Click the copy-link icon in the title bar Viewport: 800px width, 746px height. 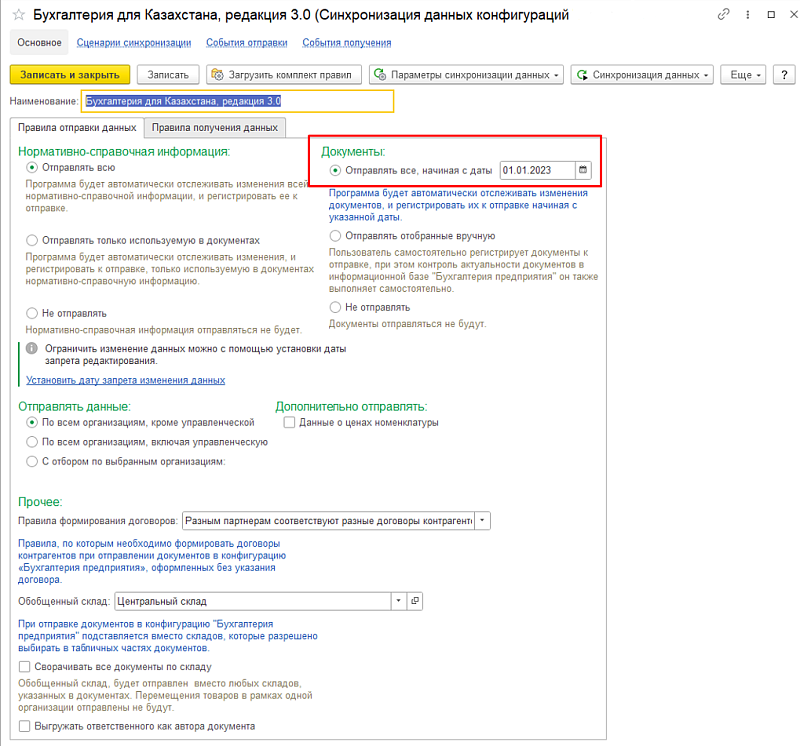click(x=724, y=16)
